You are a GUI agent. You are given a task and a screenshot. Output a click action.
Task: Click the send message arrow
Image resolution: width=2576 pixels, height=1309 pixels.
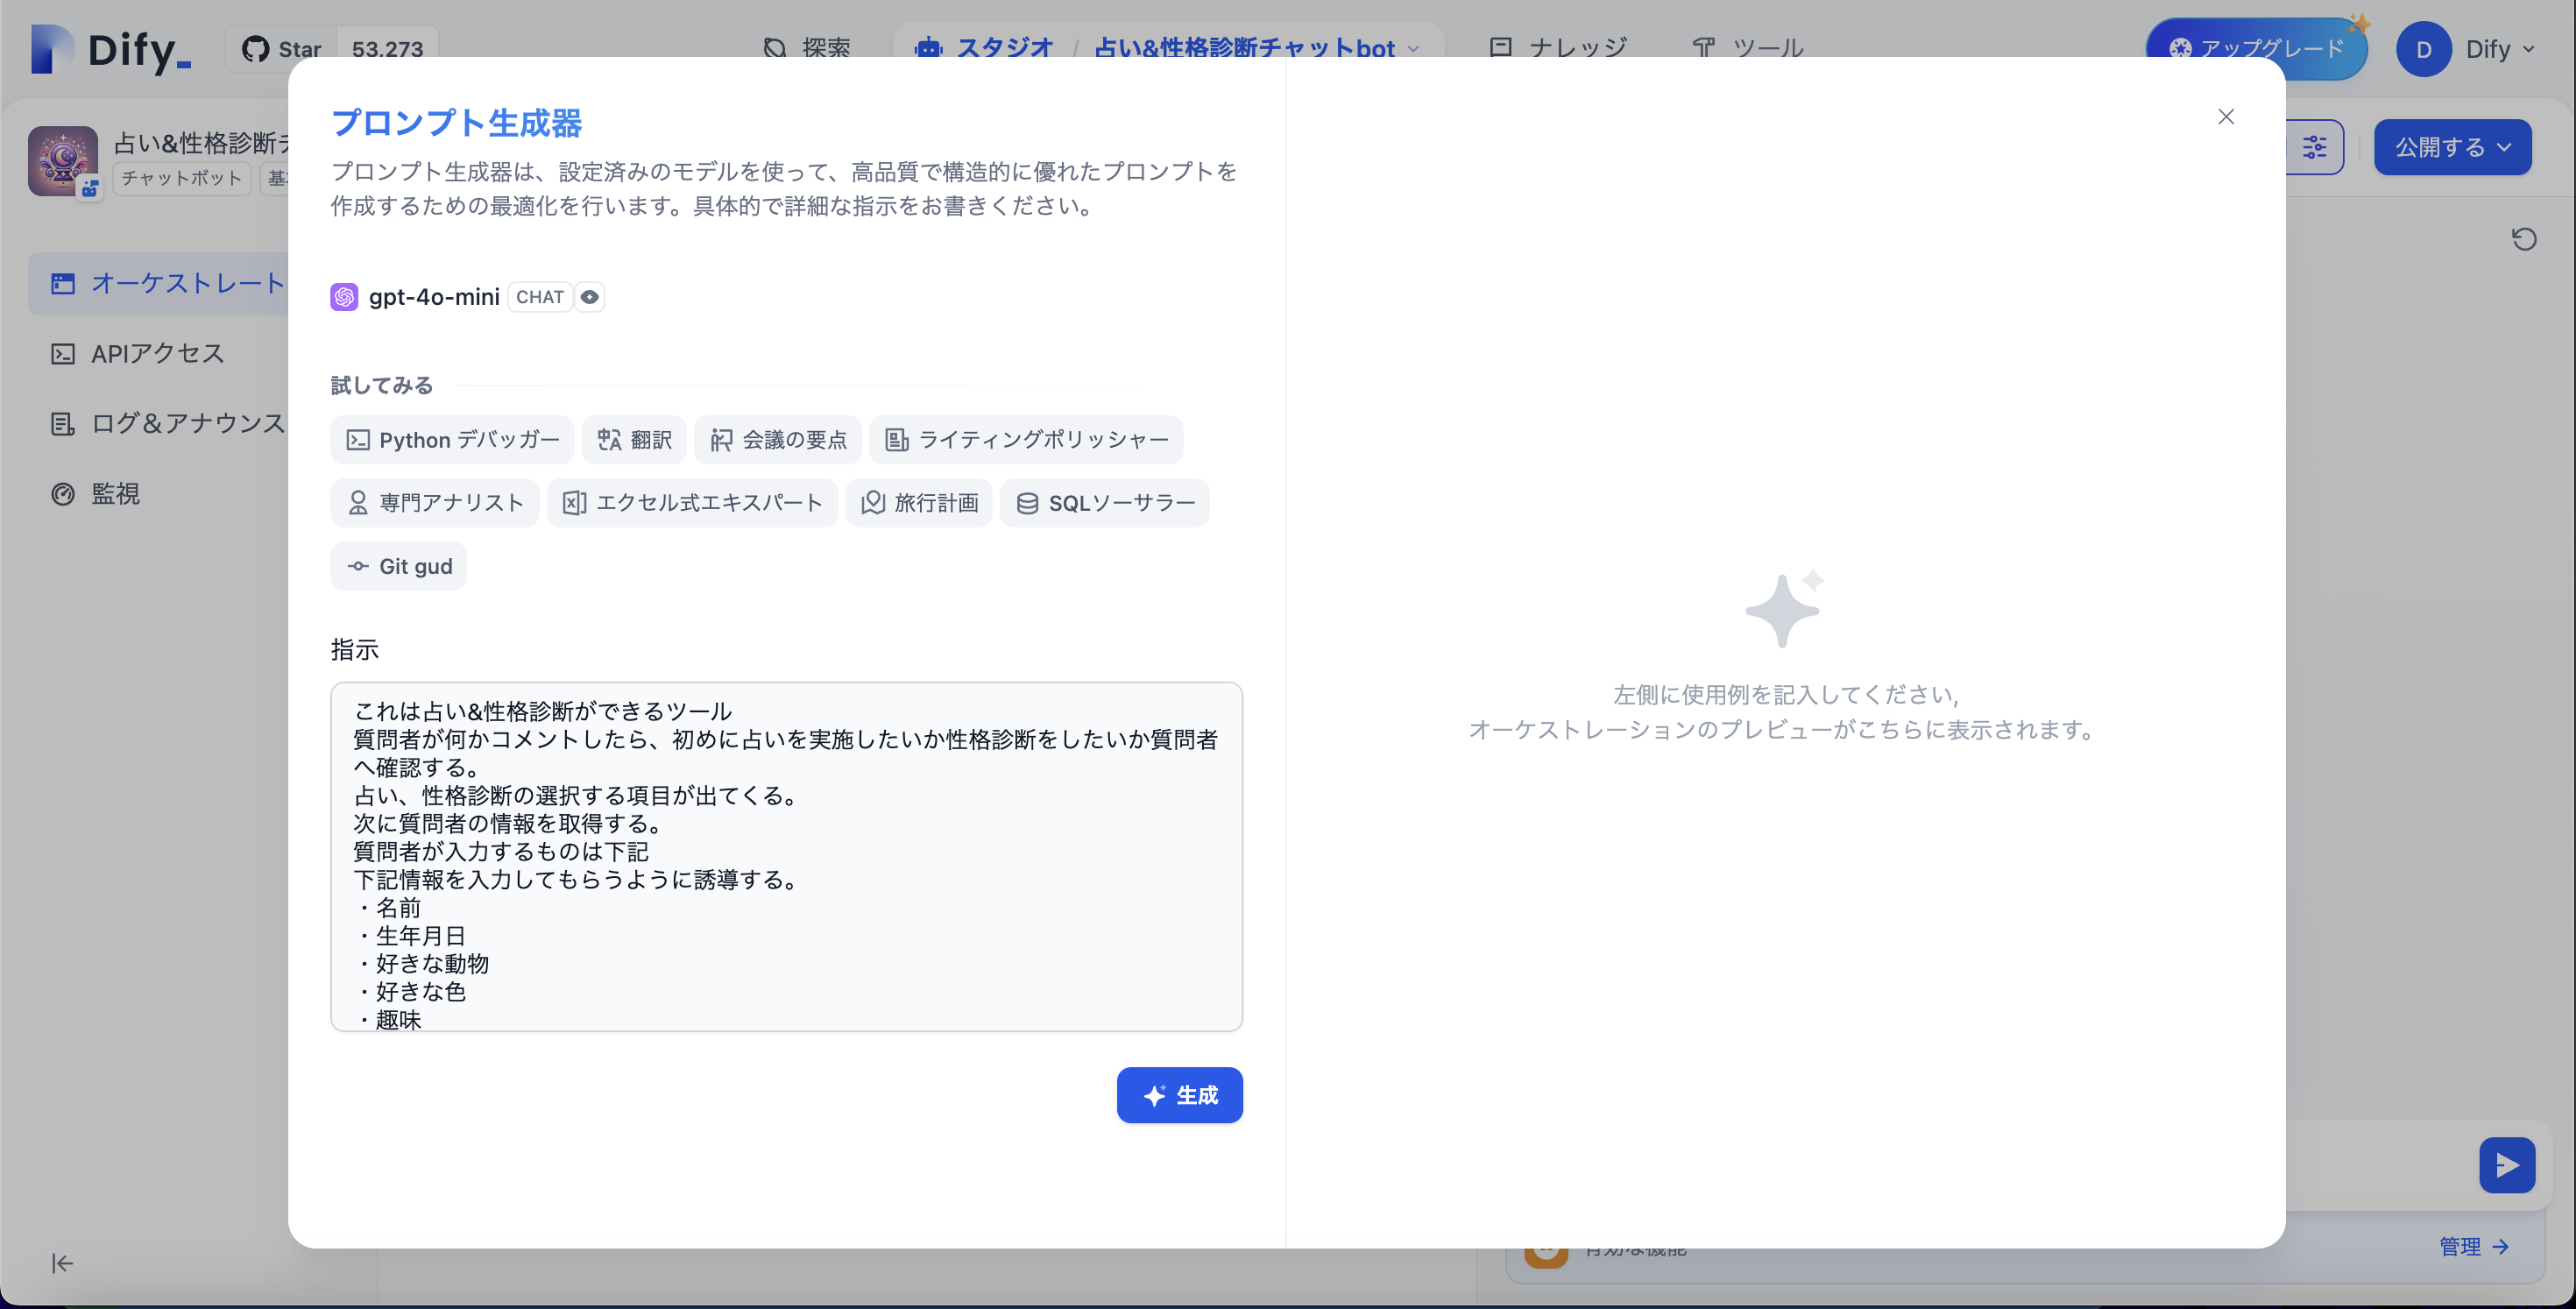tap(2507, 1164)
